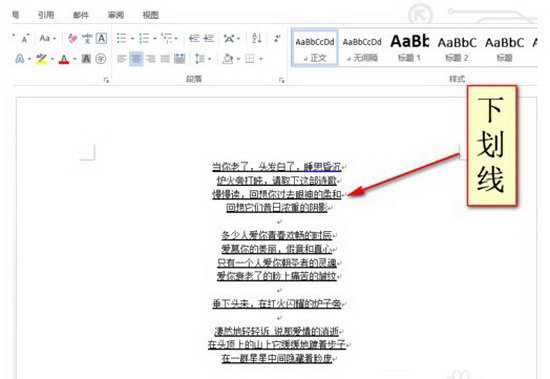Set paragraph alignment to justify

click(x=165, y=59)
